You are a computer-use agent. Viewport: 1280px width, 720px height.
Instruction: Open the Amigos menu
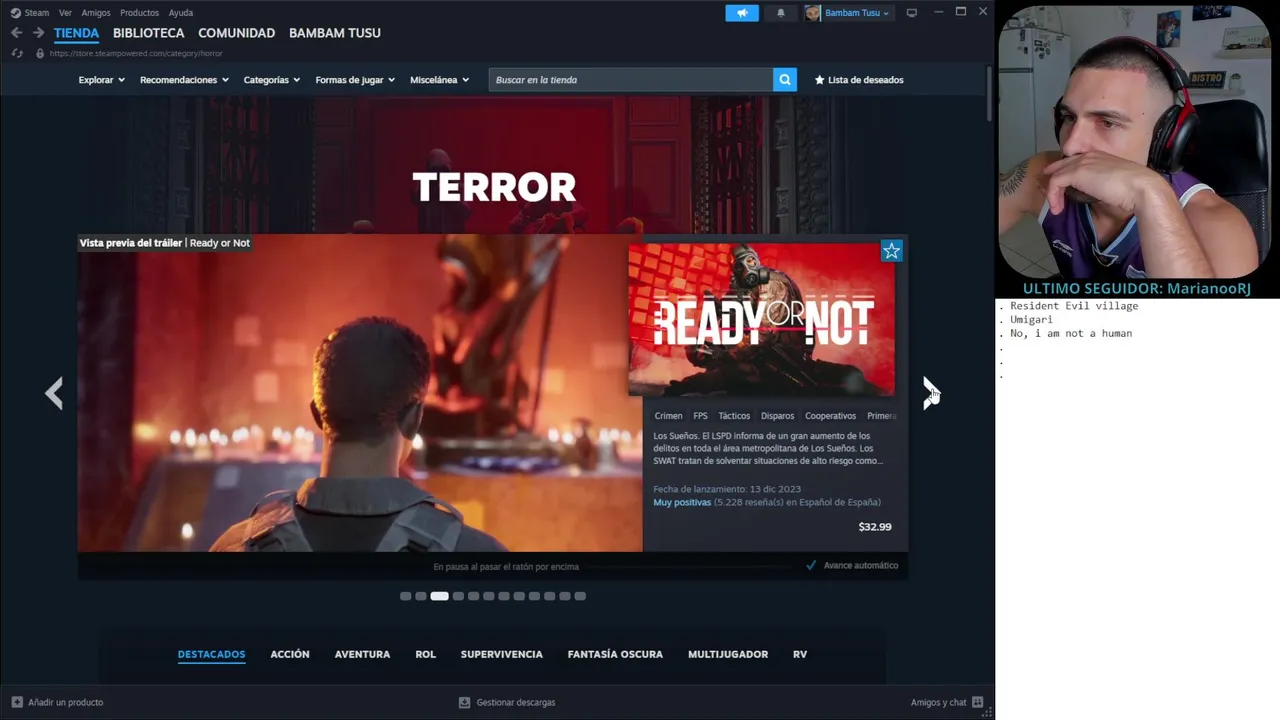[96, 13]
